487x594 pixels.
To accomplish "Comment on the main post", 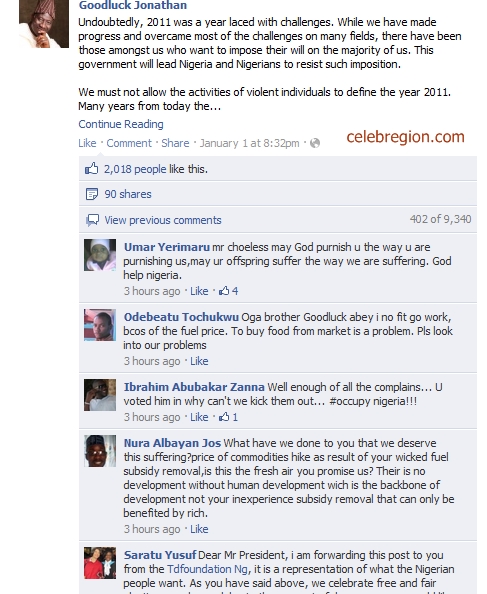I will point(129,143).
